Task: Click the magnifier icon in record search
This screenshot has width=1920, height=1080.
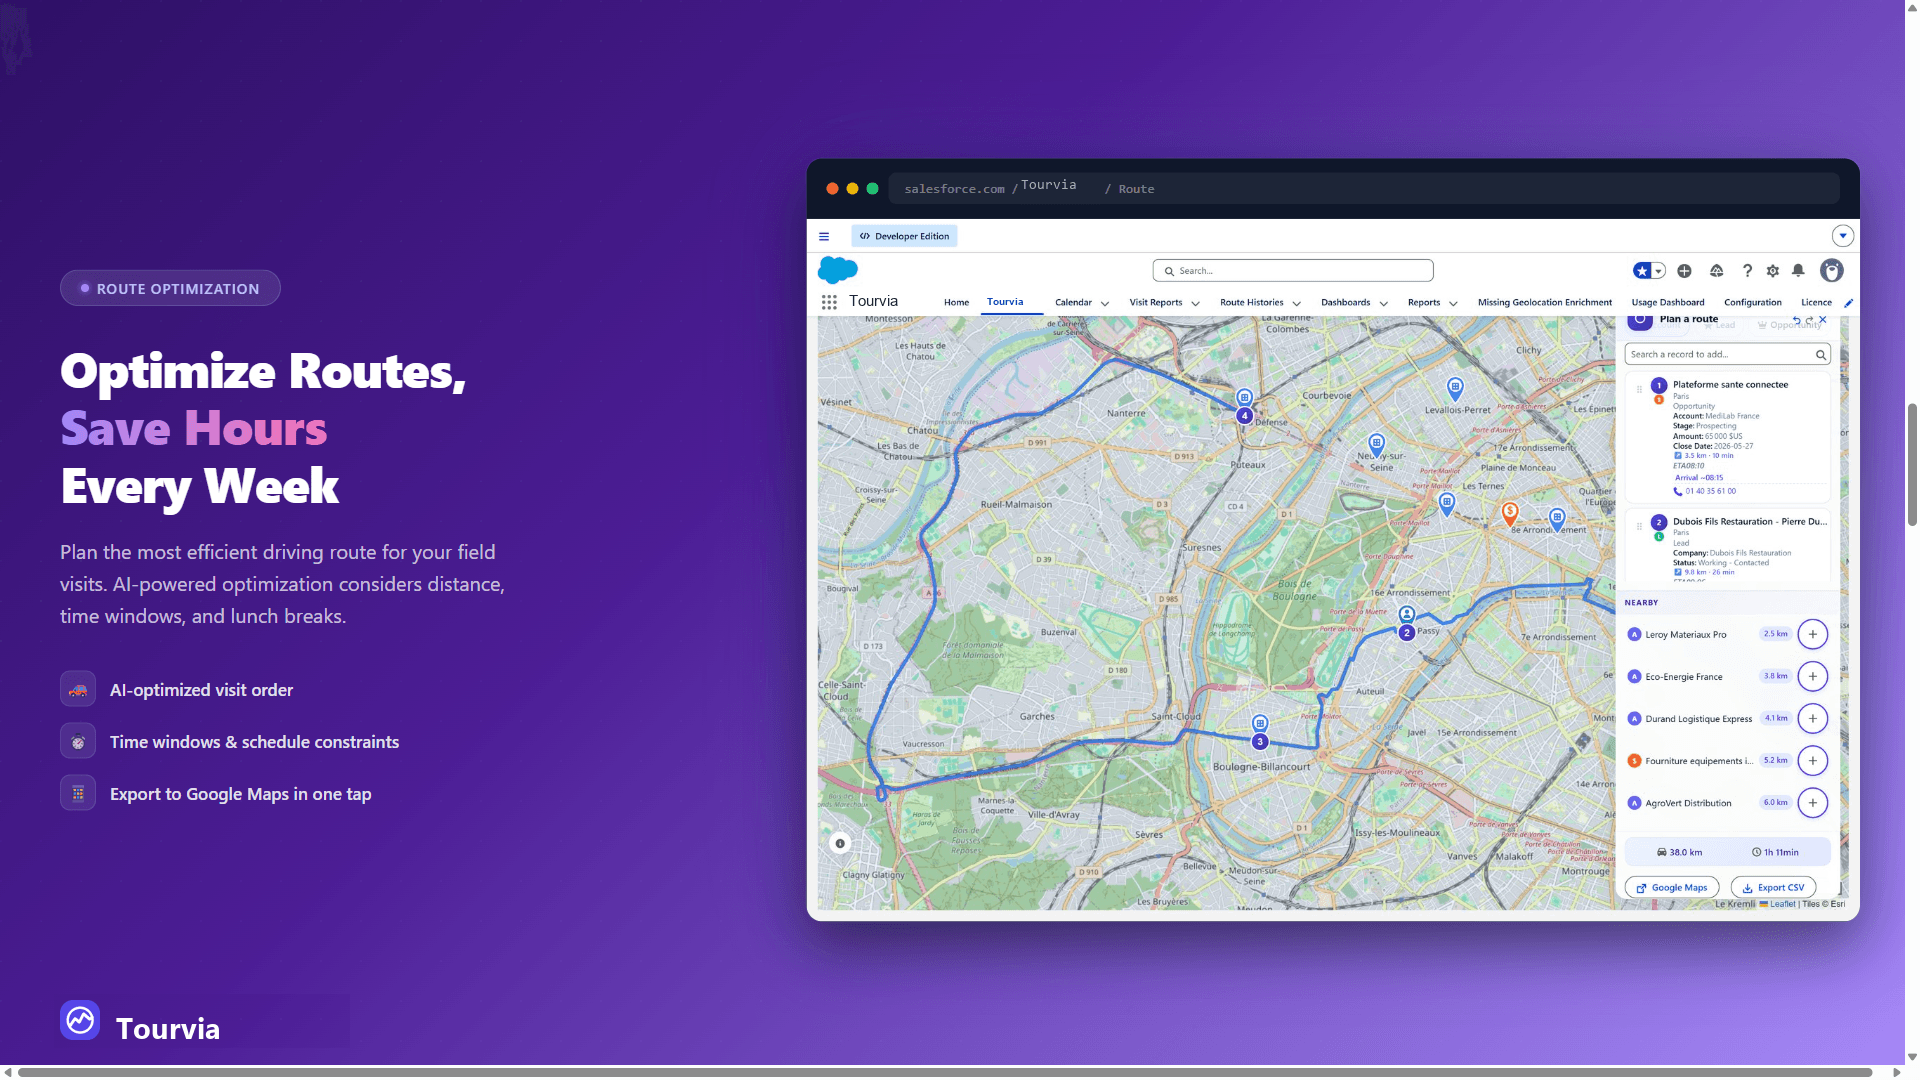Action: coord(1820,355)
